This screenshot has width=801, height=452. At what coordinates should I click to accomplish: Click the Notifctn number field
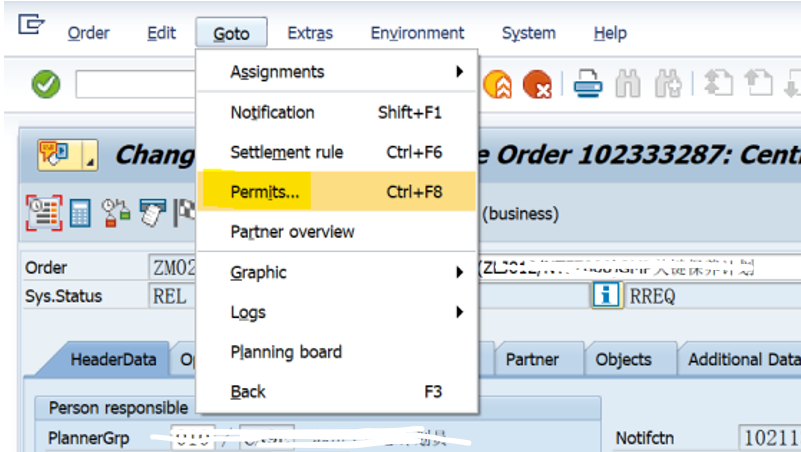pyautogui.click(x=770, y=438)
